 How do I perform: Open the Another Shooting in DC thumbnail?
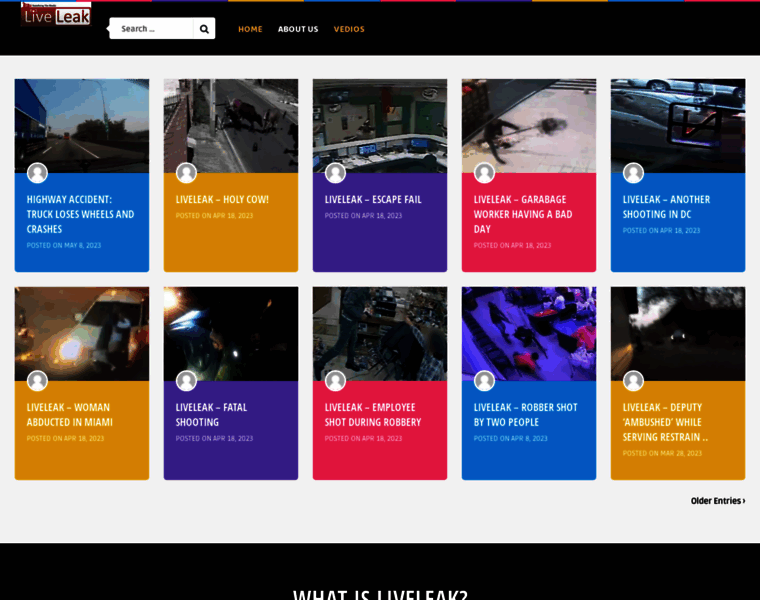(678, 126)
